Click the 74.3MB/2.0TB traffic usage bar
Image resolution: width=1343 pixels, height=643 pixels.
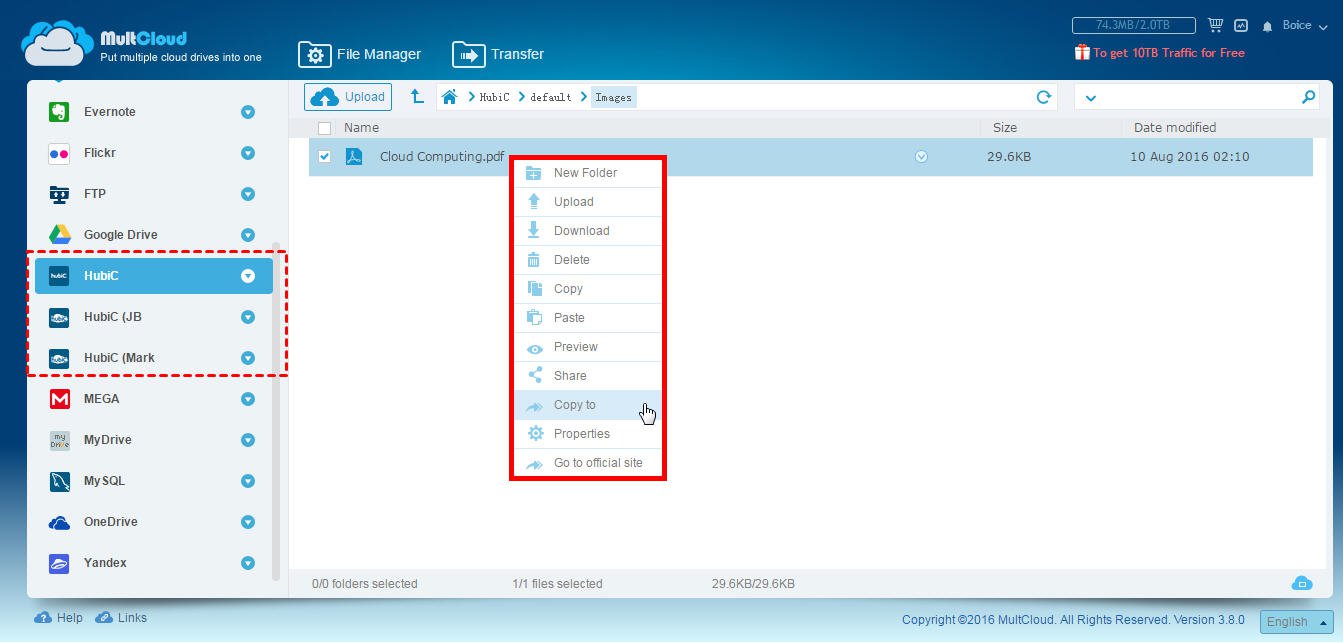1134,25
